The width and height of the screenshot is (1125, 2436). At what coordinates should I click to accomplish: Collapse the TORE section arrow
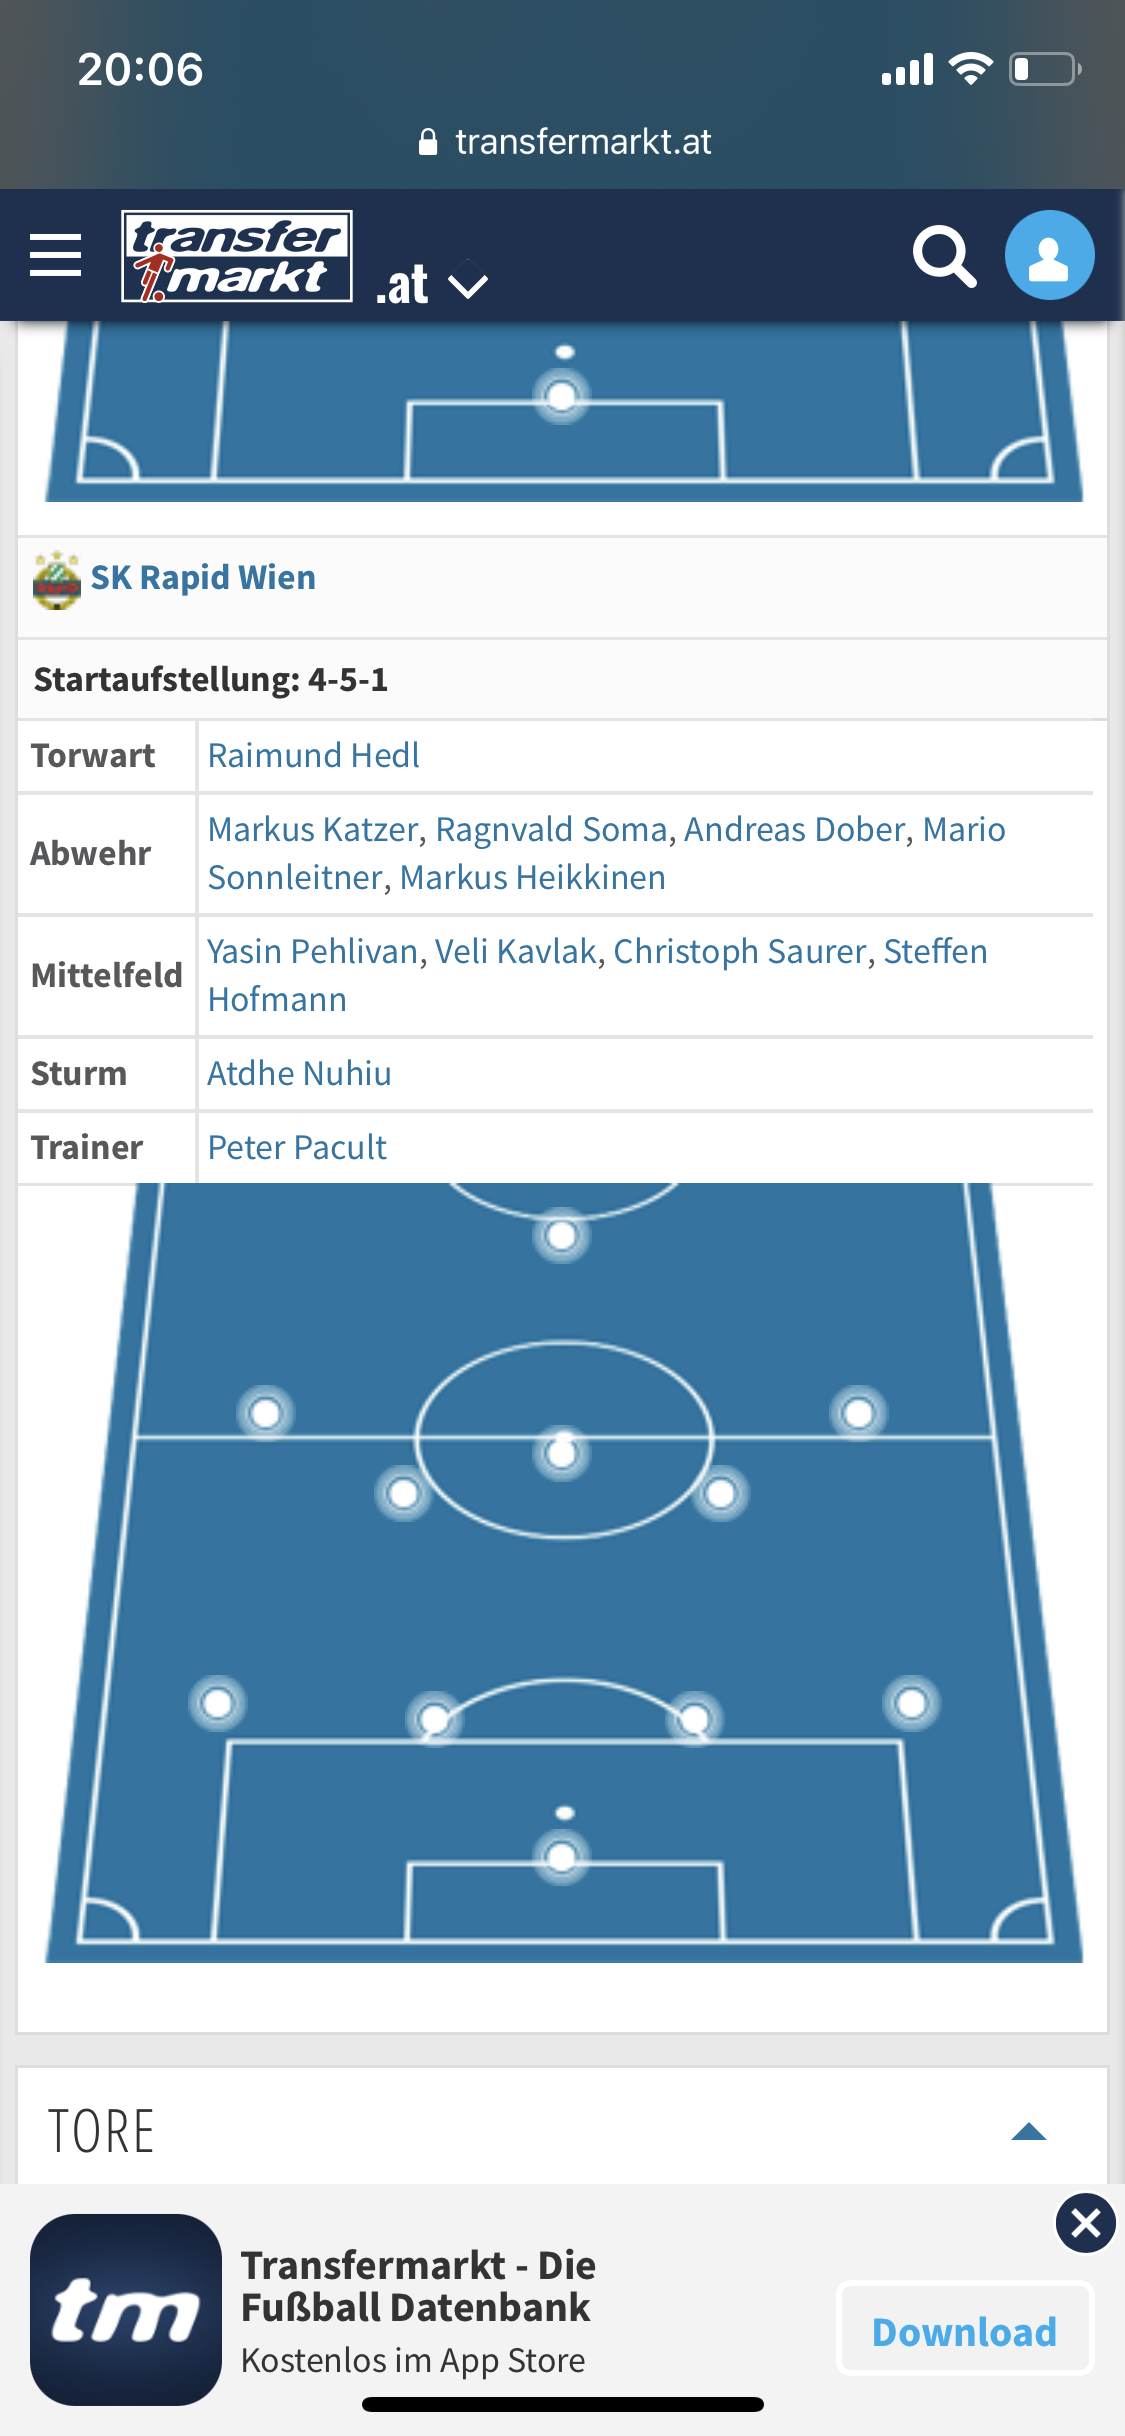pyautogui.click(x=1029, y=2131)
